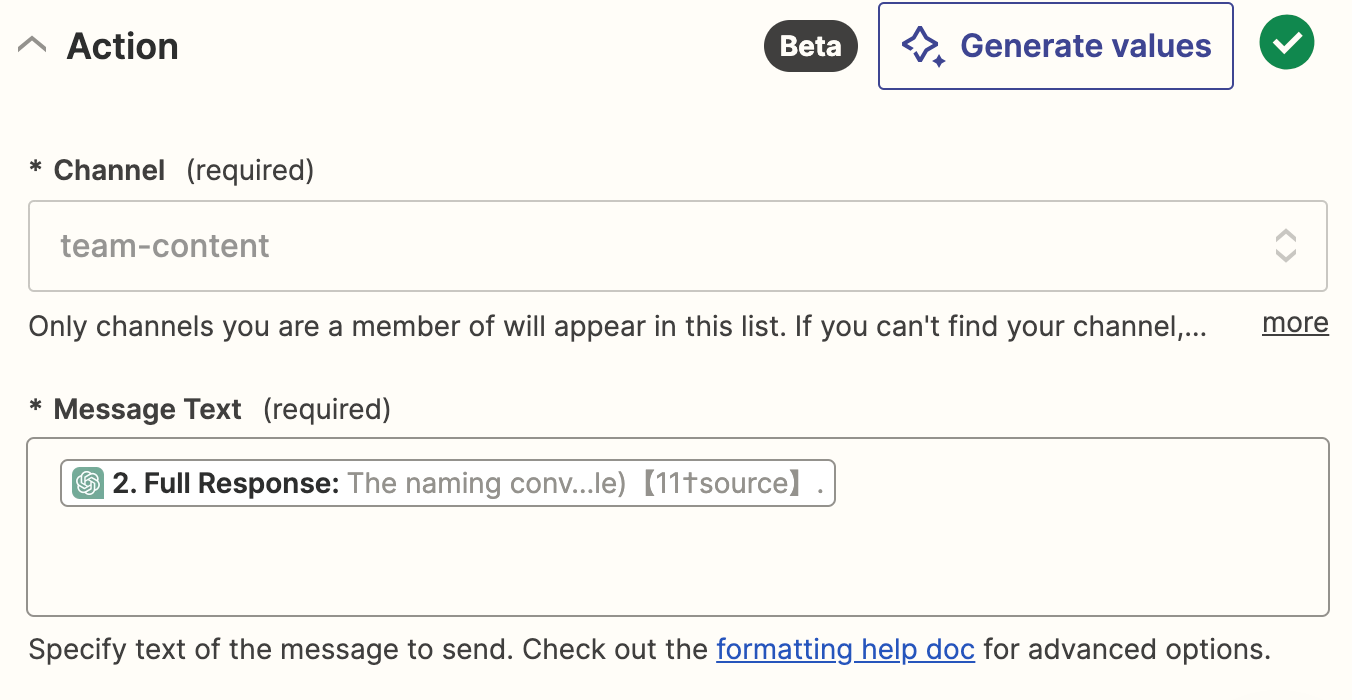The width and height of the screenshot is (1352, 700).
Task: Click the Beta badge
Action: coord(810,47)
